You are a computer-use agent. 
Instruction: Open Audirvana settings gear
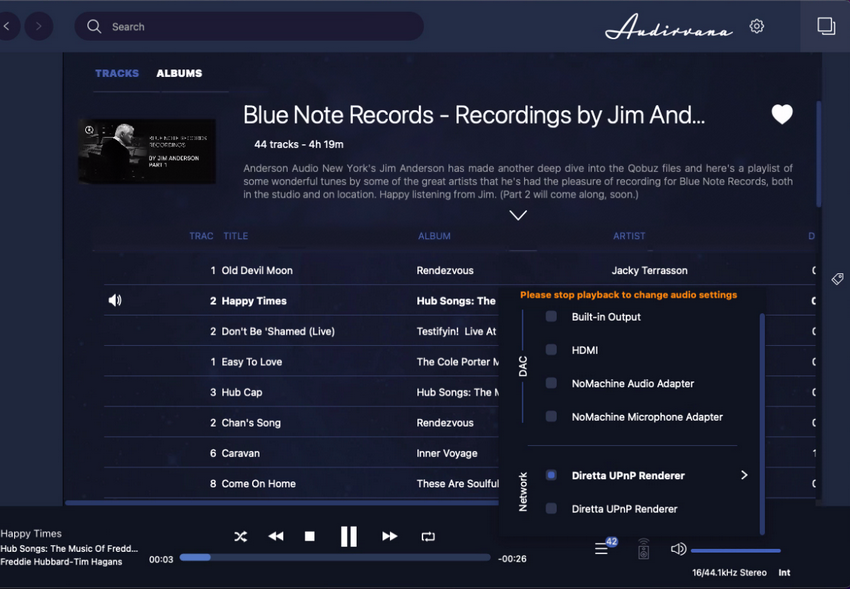757,26
